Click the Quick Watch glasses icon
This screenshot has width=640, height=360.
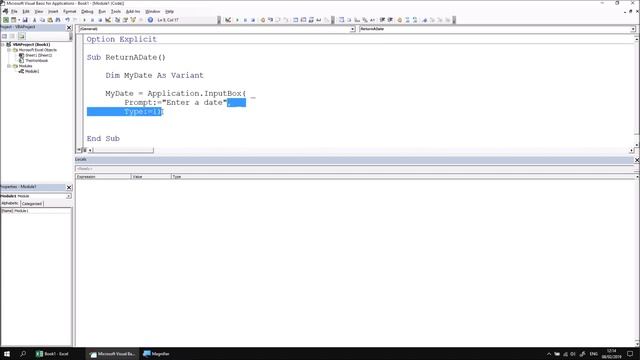click(319, 20)
